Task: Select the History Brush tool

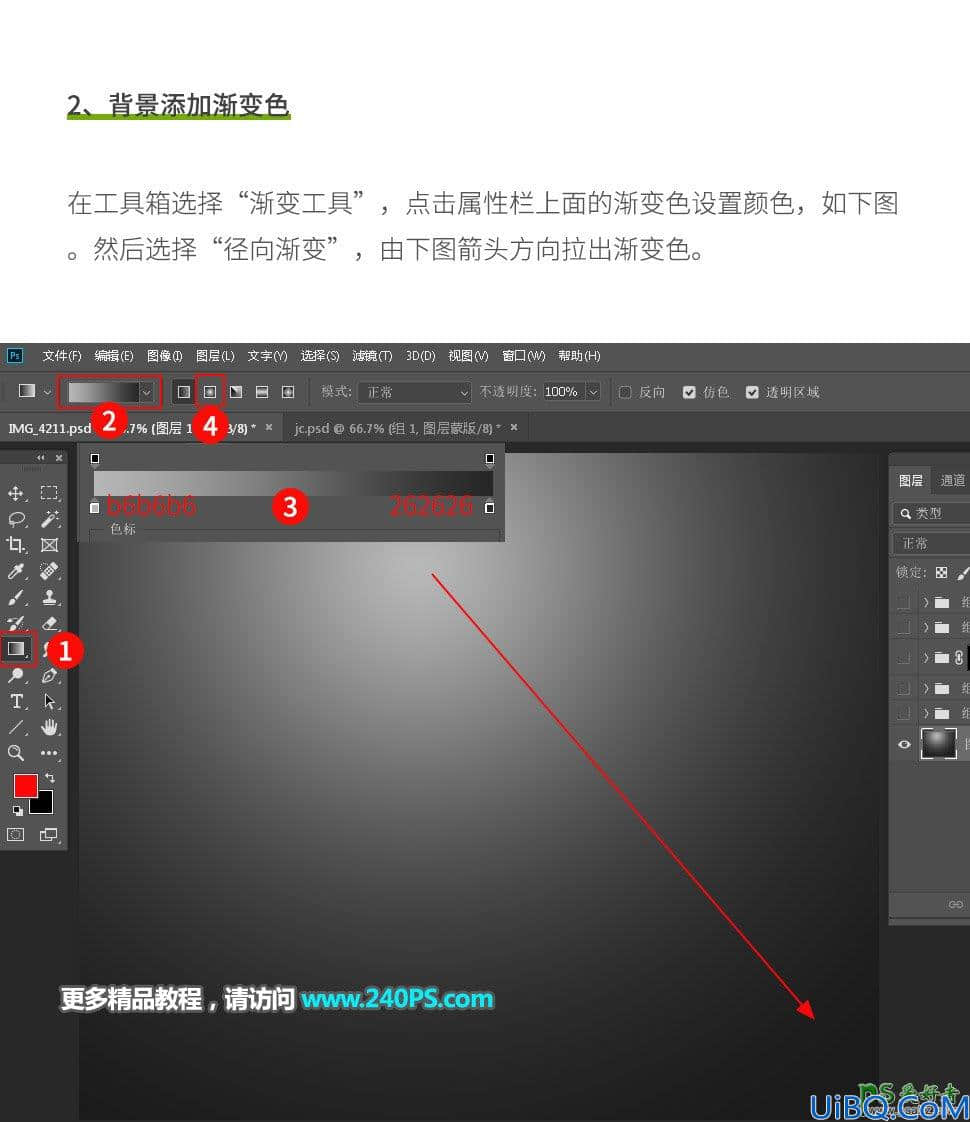Action: point(15,623)
